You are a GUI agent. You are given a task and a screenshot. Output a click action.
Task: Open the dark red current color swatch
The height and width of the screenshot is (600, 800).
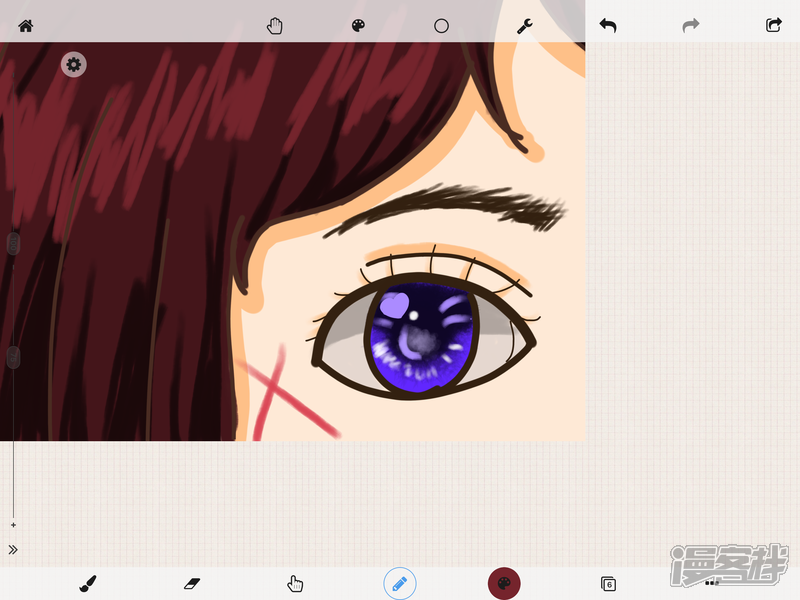[x=504, y=583]
